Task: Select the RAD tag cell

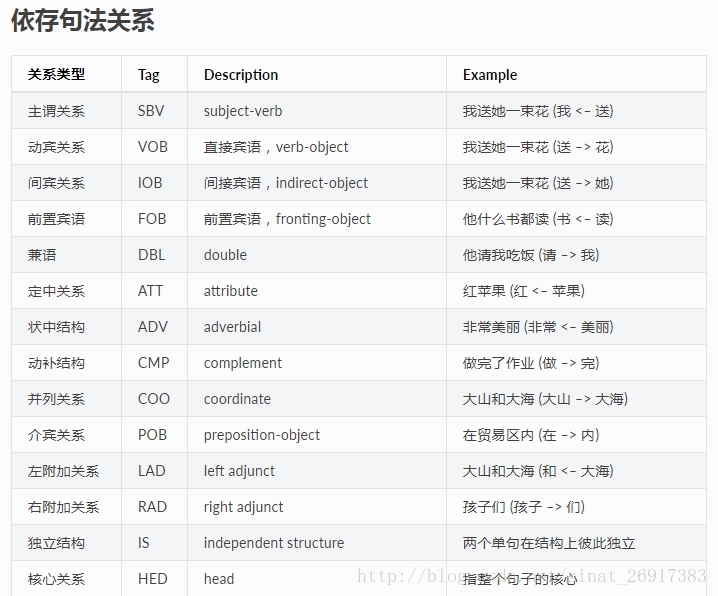Action: click(152, 507)
